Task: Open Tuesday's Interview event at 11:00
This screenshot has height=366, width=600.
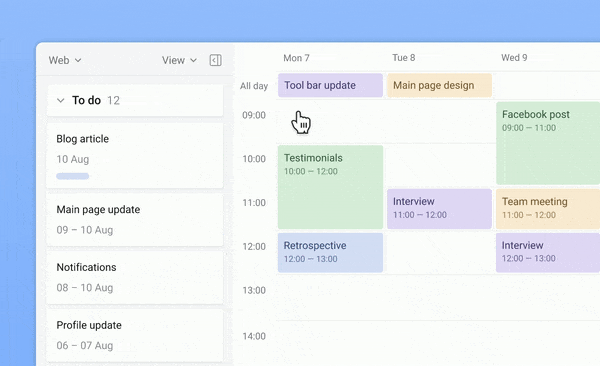Action: 439,209
